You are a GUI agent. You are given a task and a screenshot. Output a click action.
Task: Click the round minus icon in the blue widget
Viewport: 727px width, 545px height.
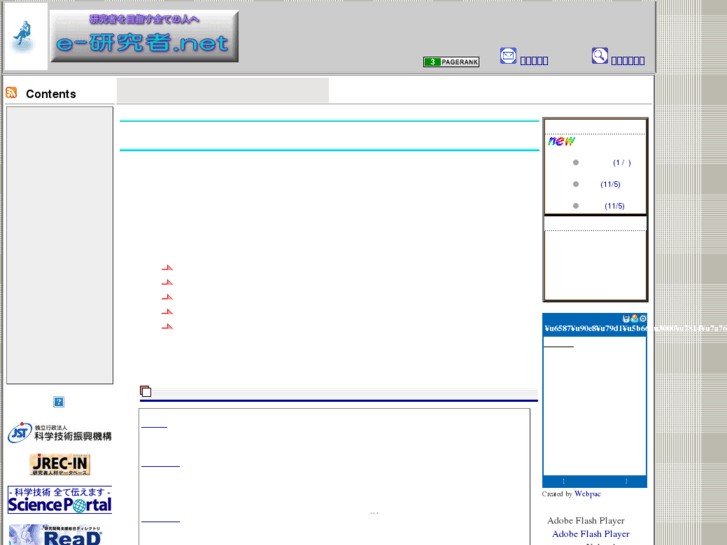[643, 319]
